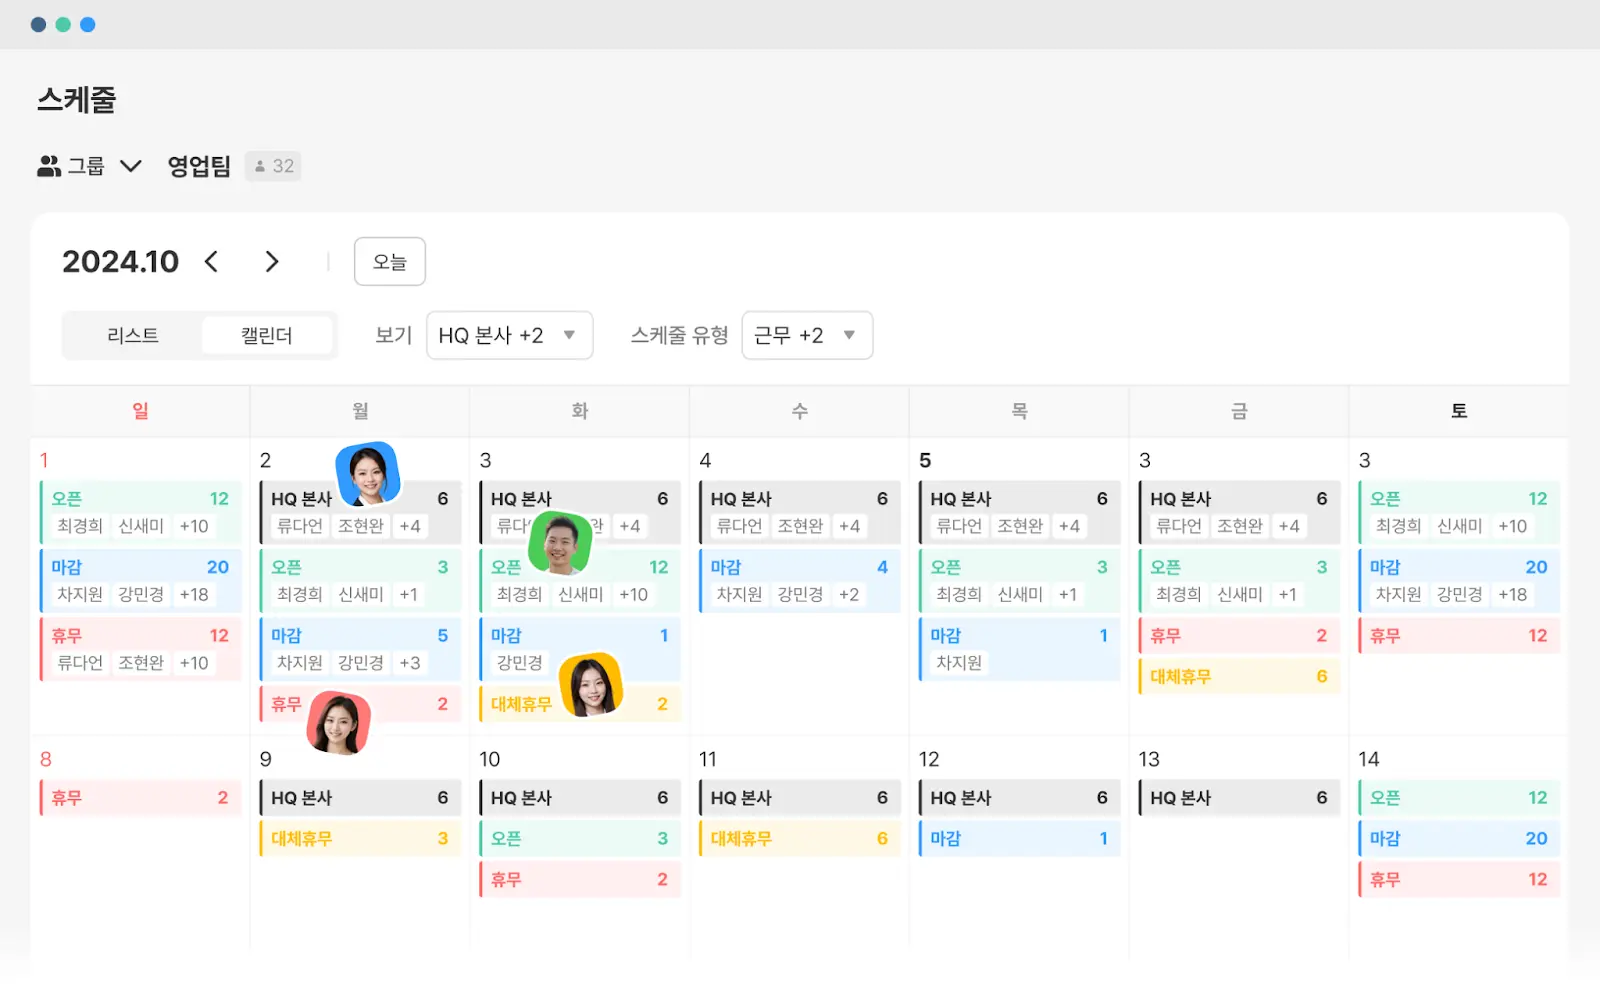This screenshot has width=1600, height=984.
Task: Click date number 11 in calendar
Action: coord(708,759)
